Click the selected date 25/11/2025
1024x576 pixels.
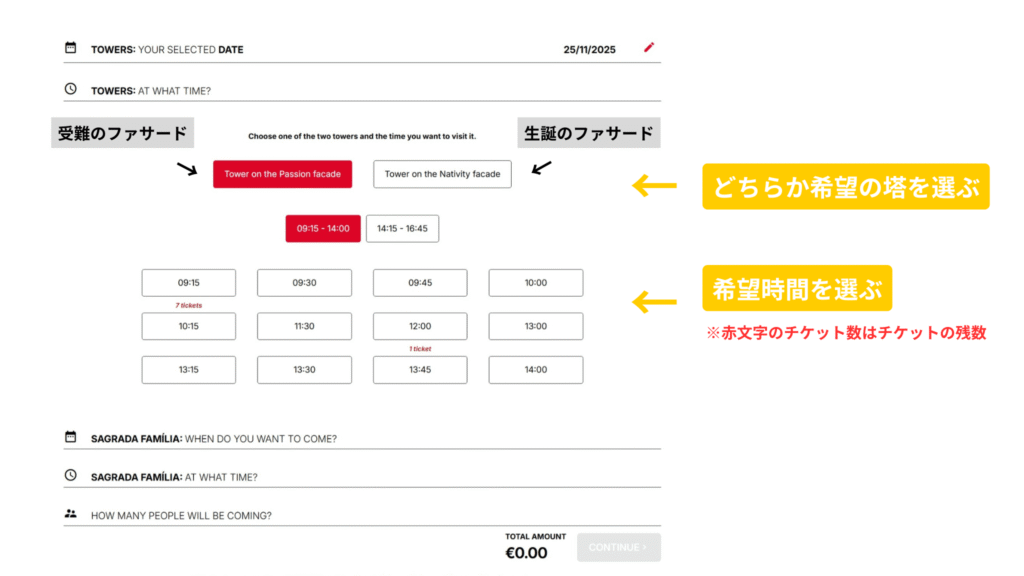click(x=589, y=49)
